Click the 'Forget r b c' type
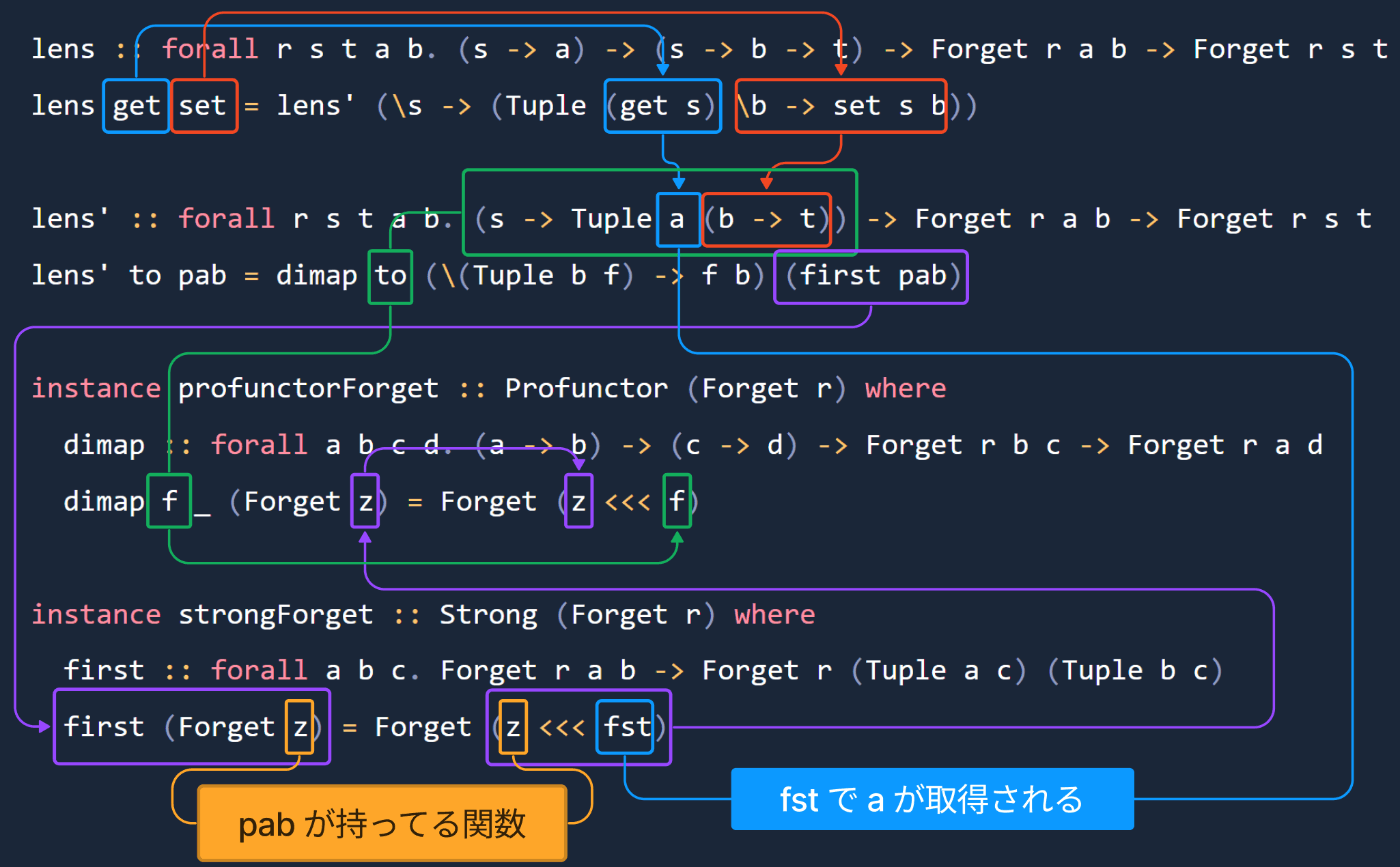This screenshot has width=1400, height=867. pos(963,445)
